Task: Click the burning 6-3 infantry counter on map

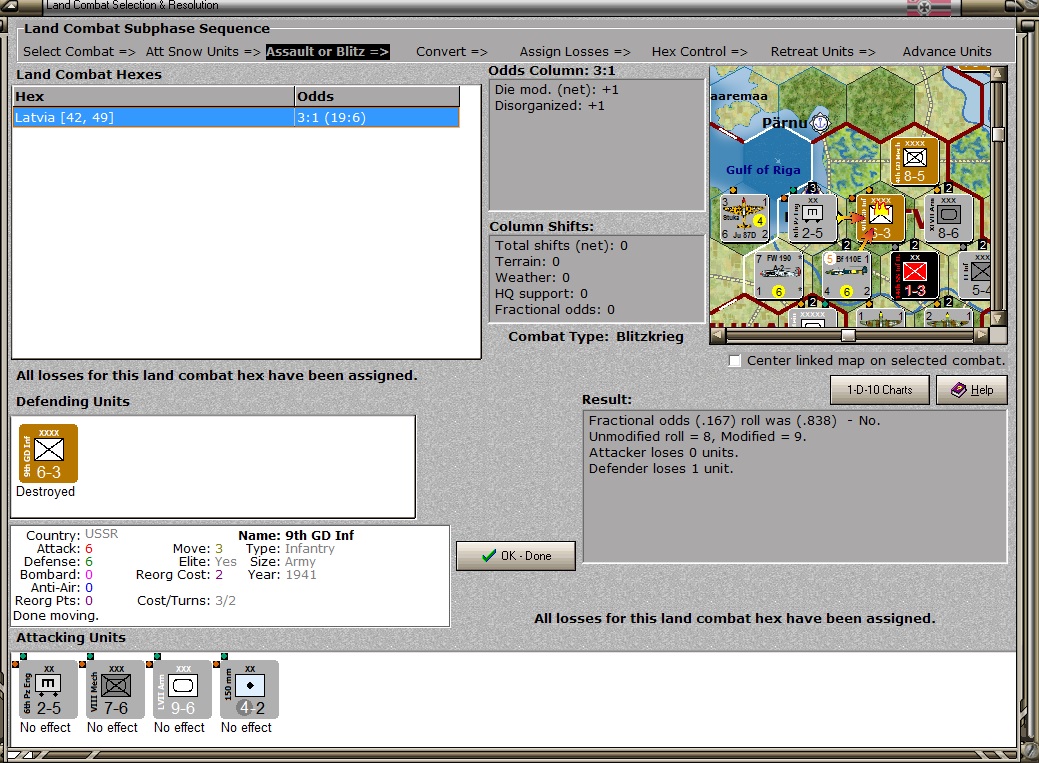Action: tap(881, 218)
